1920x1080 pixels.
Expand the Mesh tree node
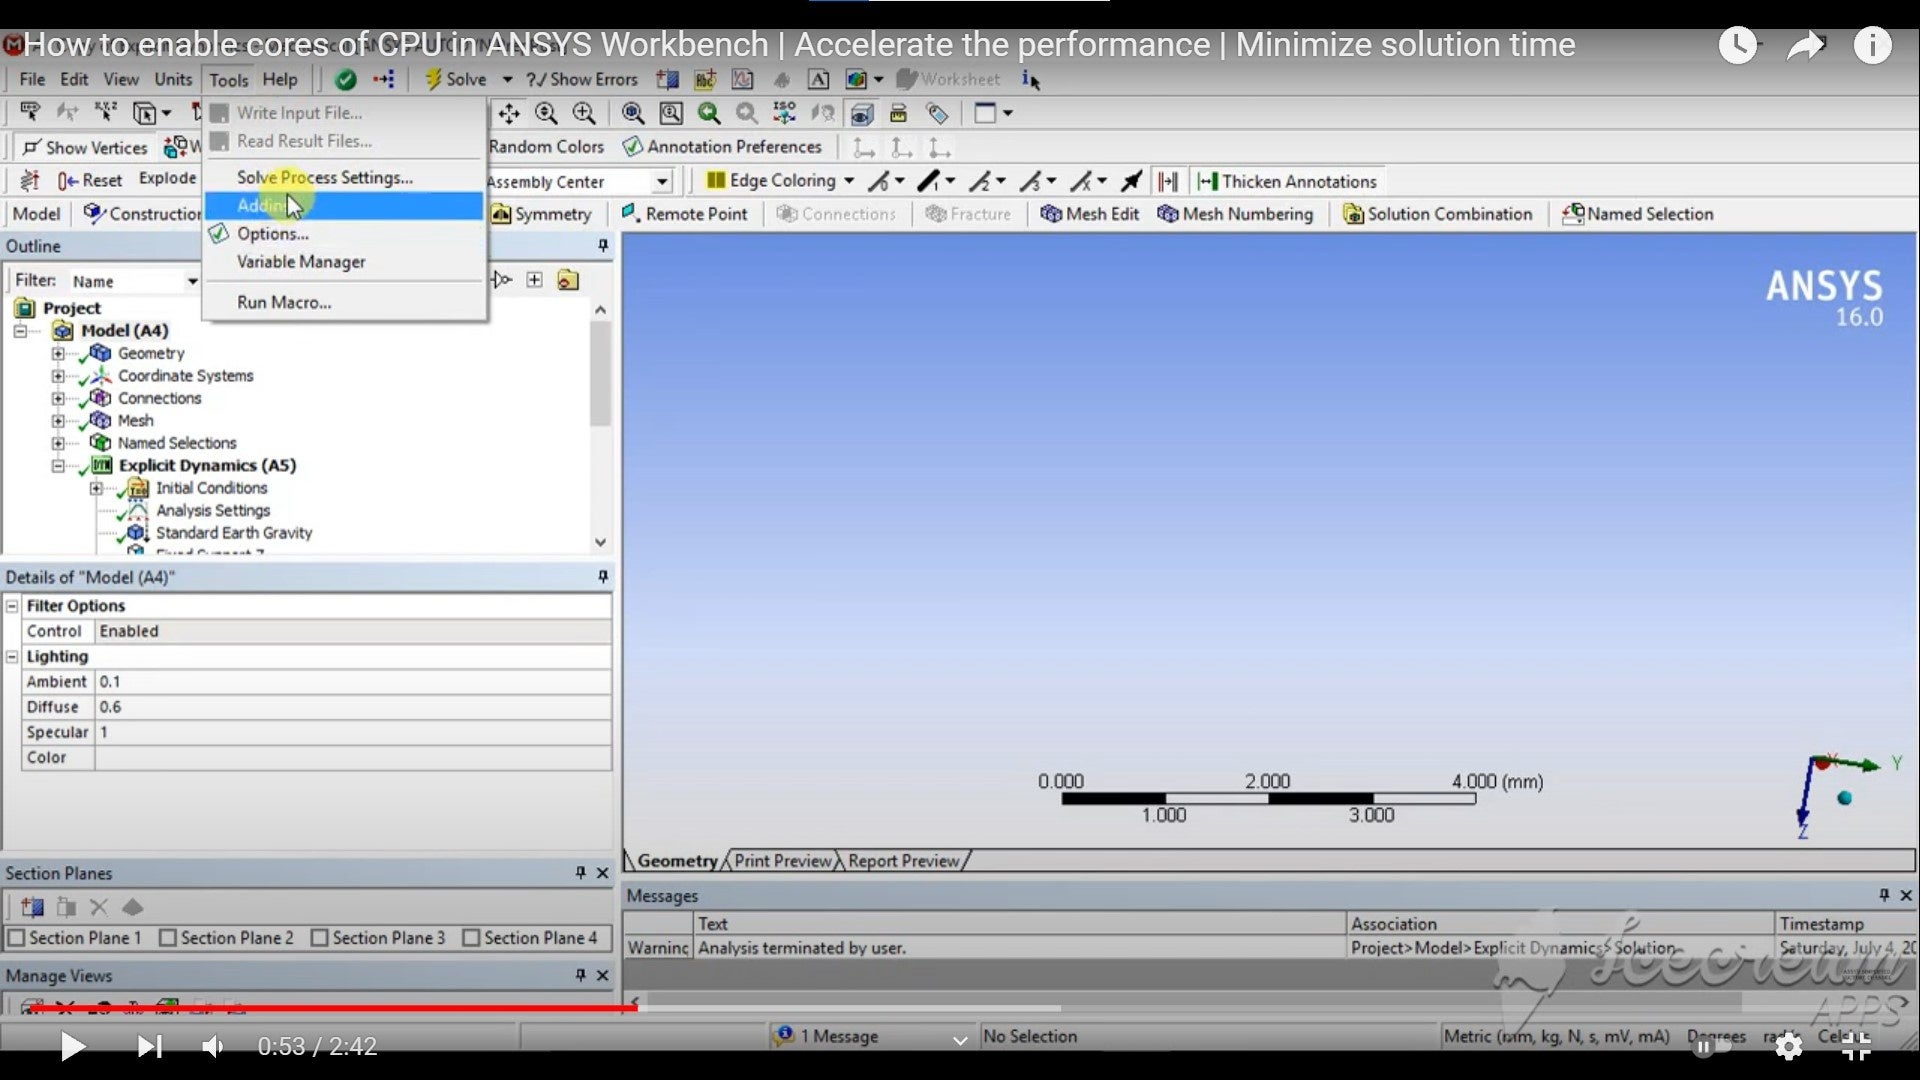tap(58, 421)
